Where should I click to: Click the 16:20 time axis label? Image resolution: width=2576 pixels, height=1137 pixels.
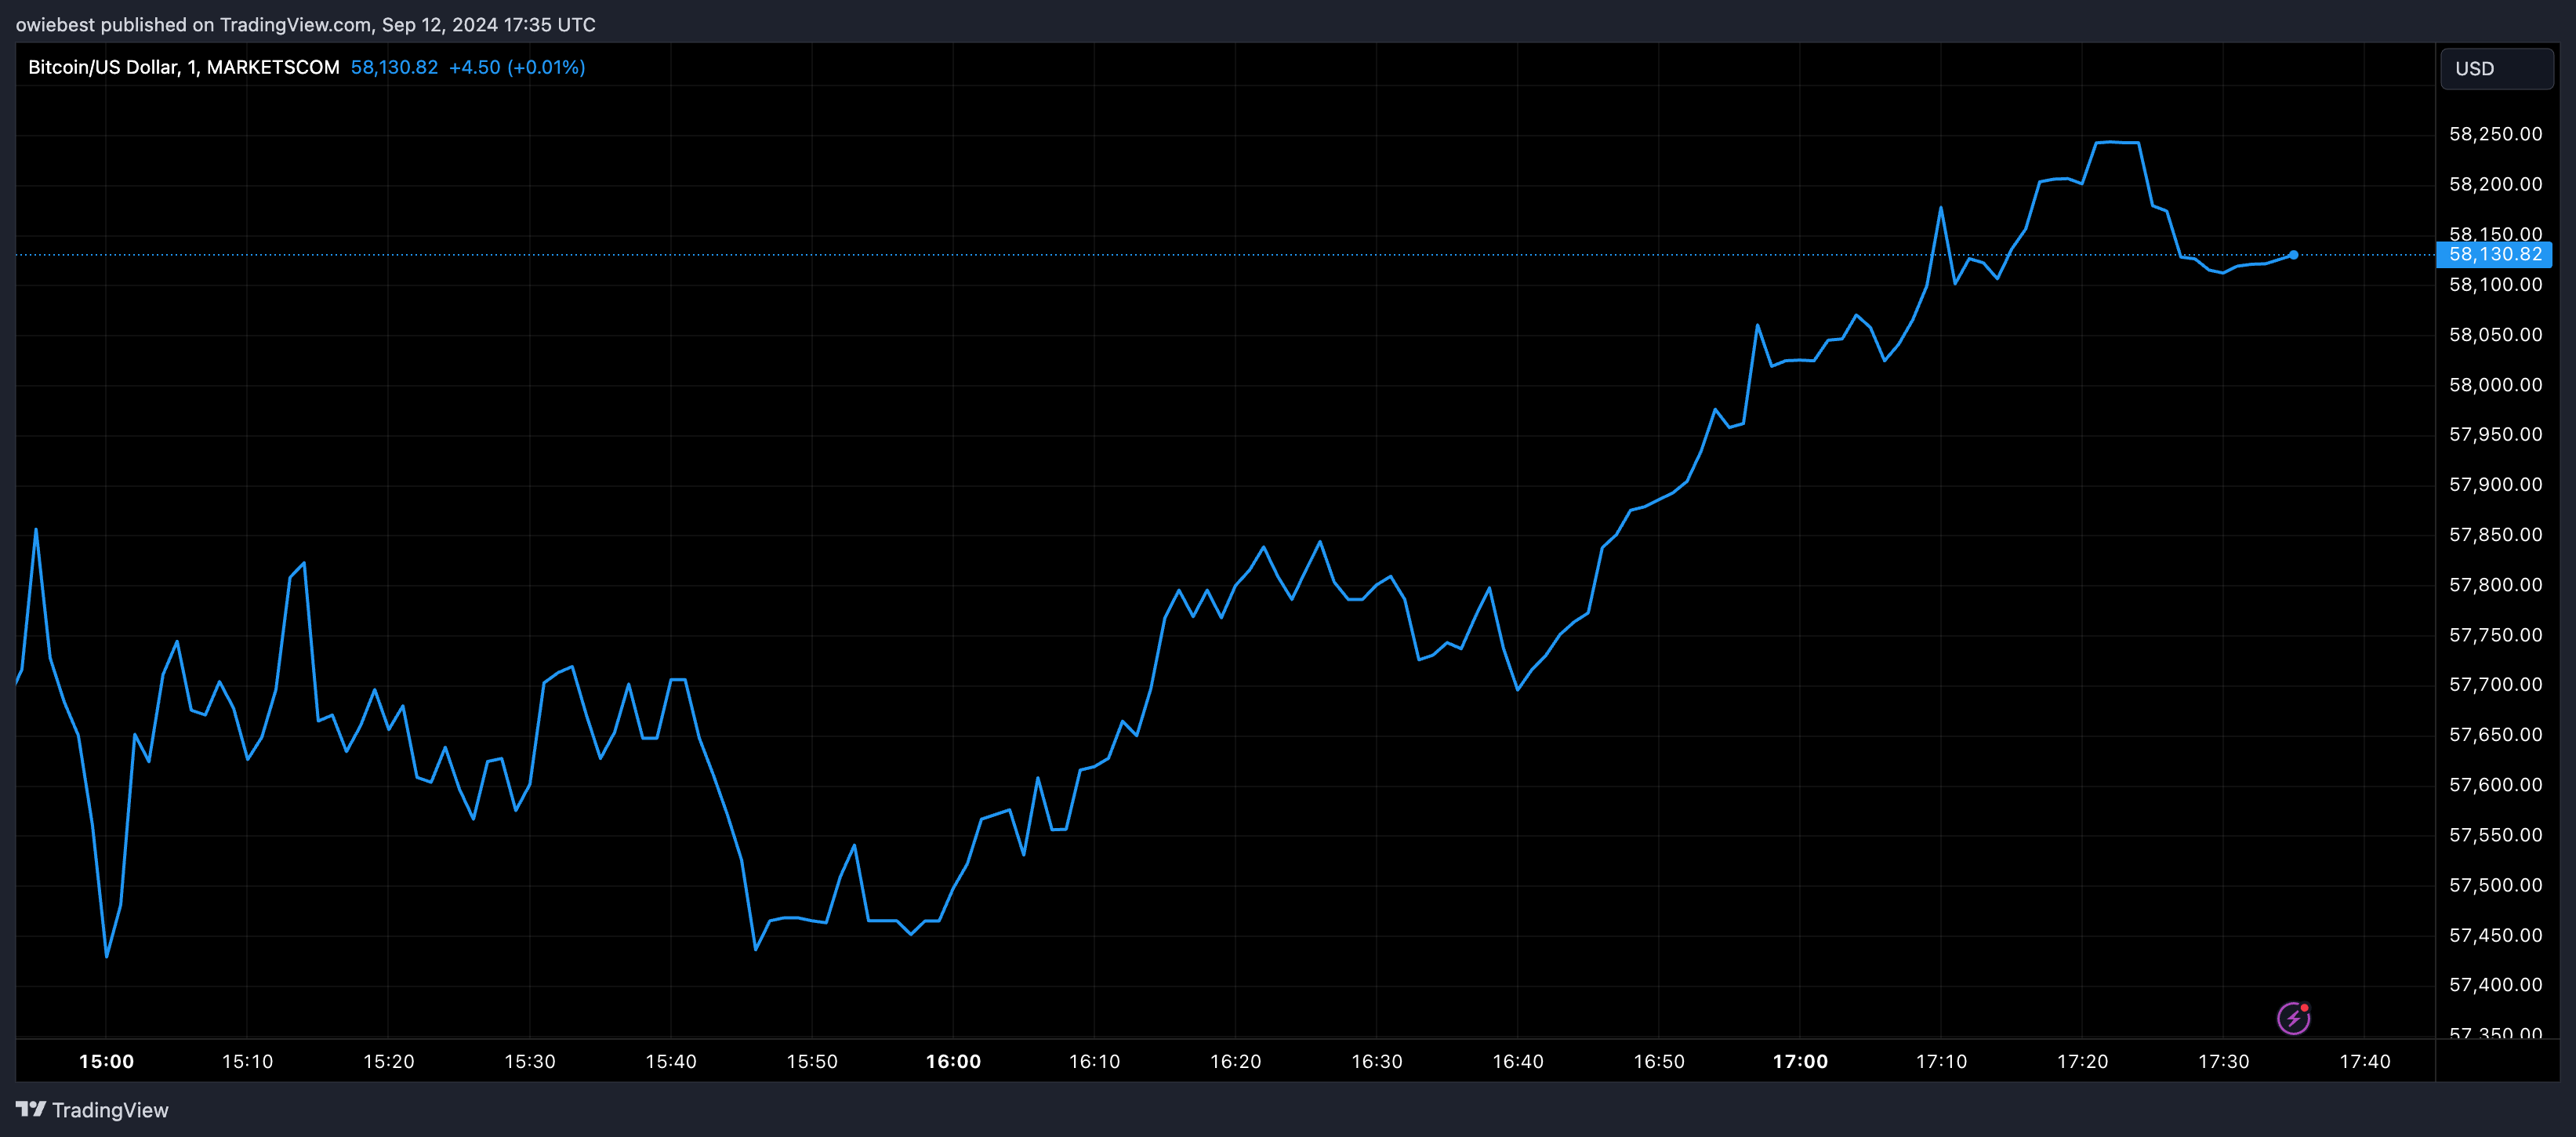coord(1235,1061)
